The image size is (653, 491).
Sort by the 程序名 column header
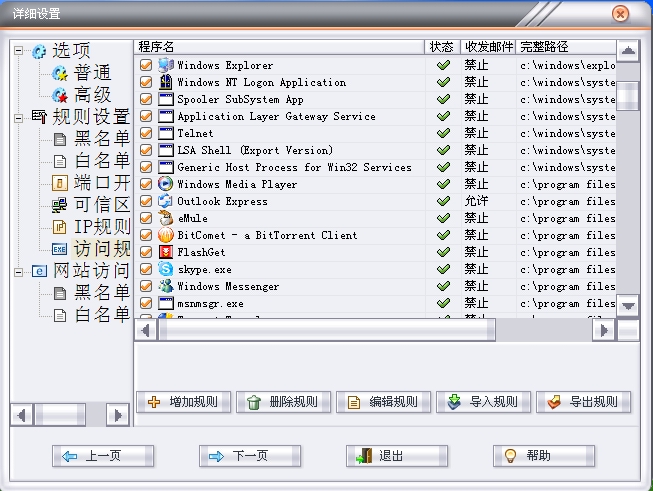click(279, 47)
